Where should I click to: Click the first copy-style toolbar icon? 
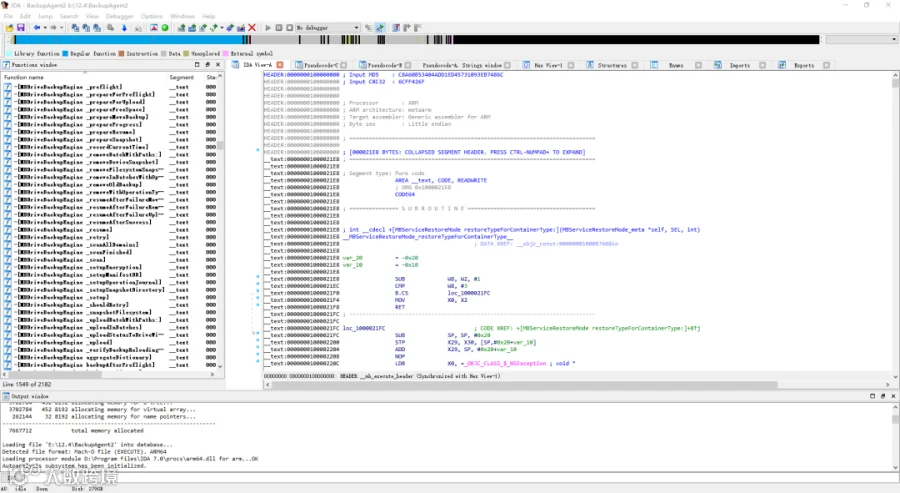click(75, 28)
